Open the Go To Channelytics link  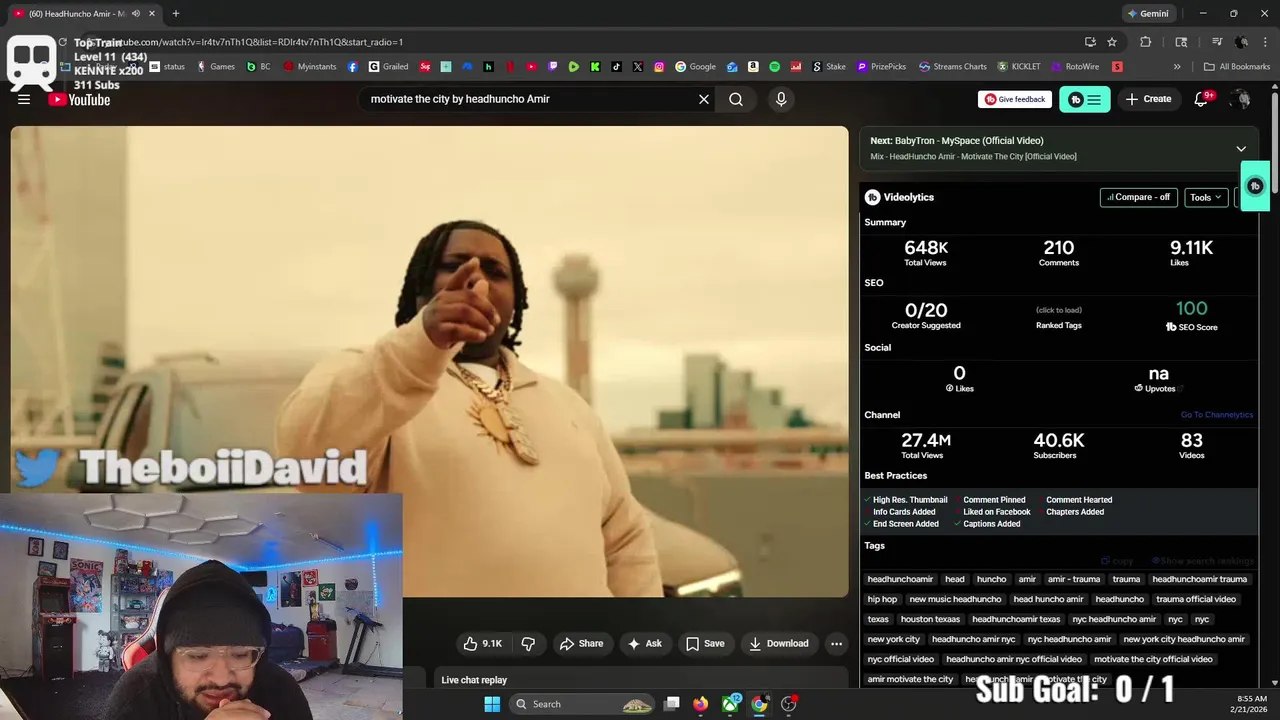pos(1216,415)
